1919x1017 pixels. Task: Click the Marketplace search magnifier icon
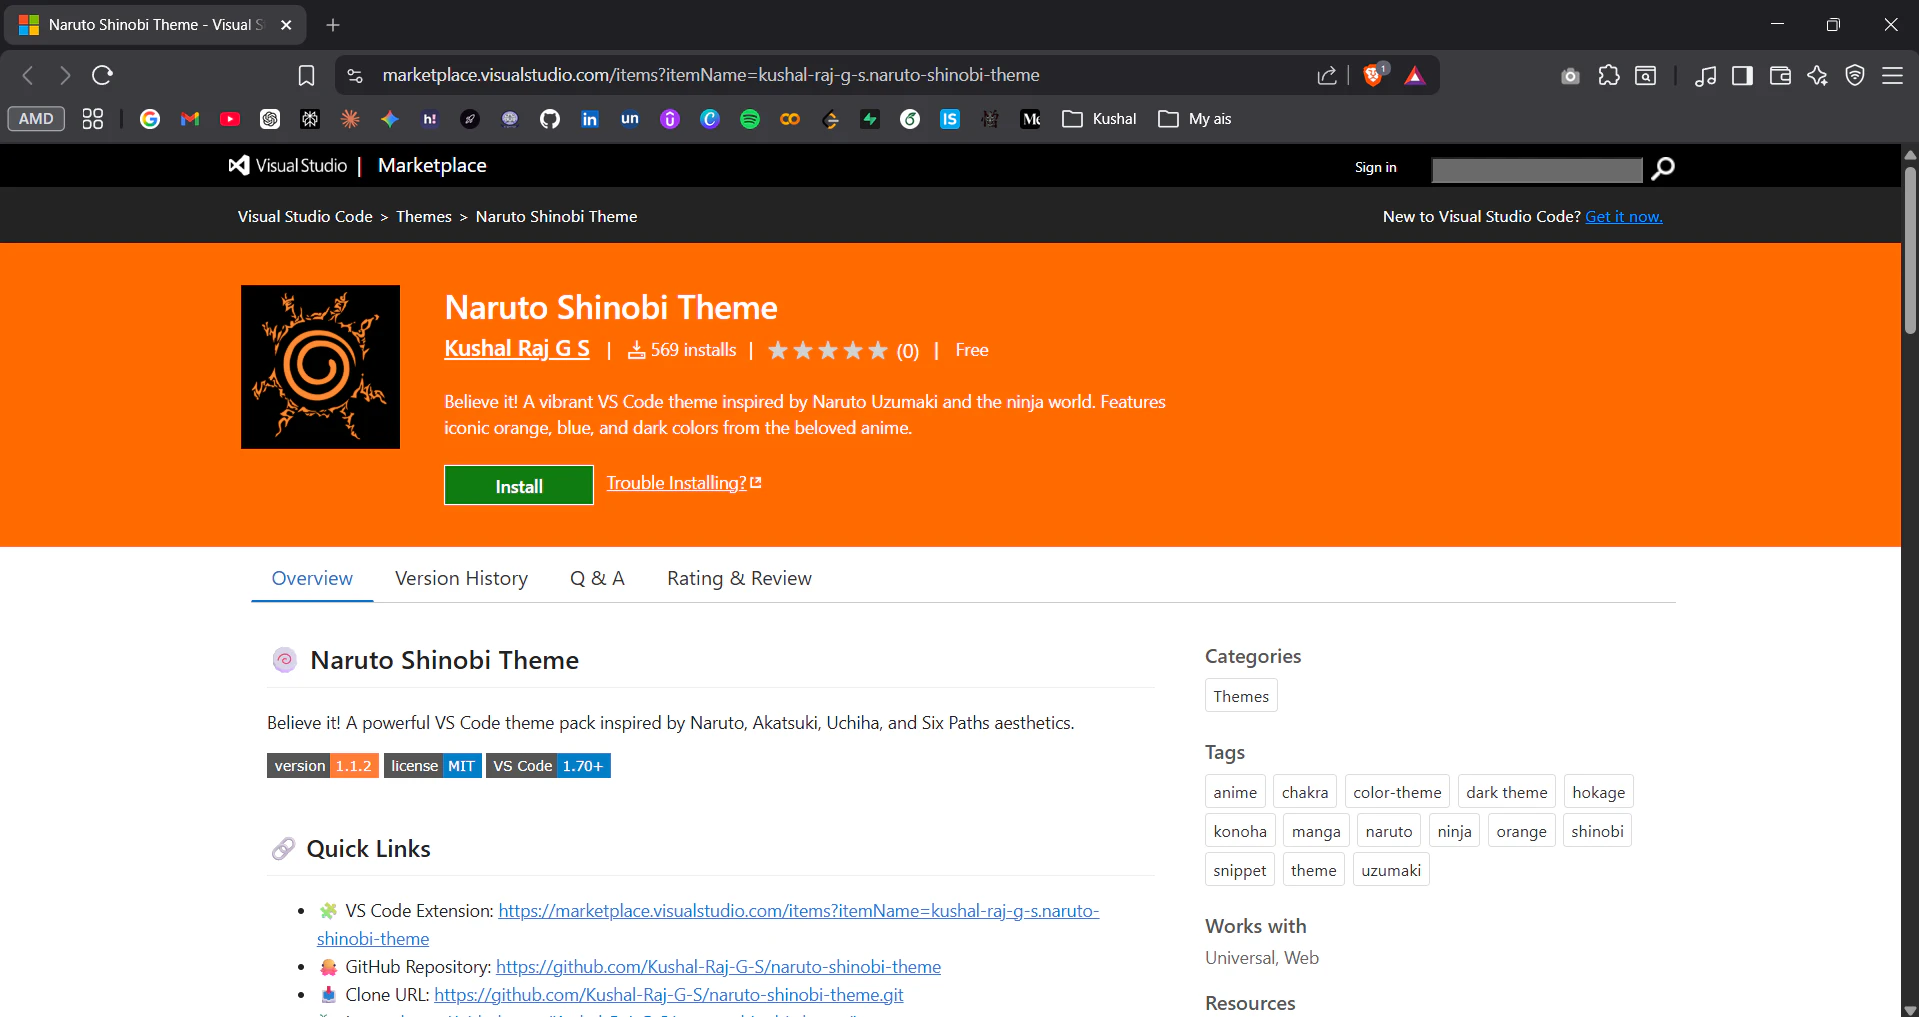pos(1663,169)
